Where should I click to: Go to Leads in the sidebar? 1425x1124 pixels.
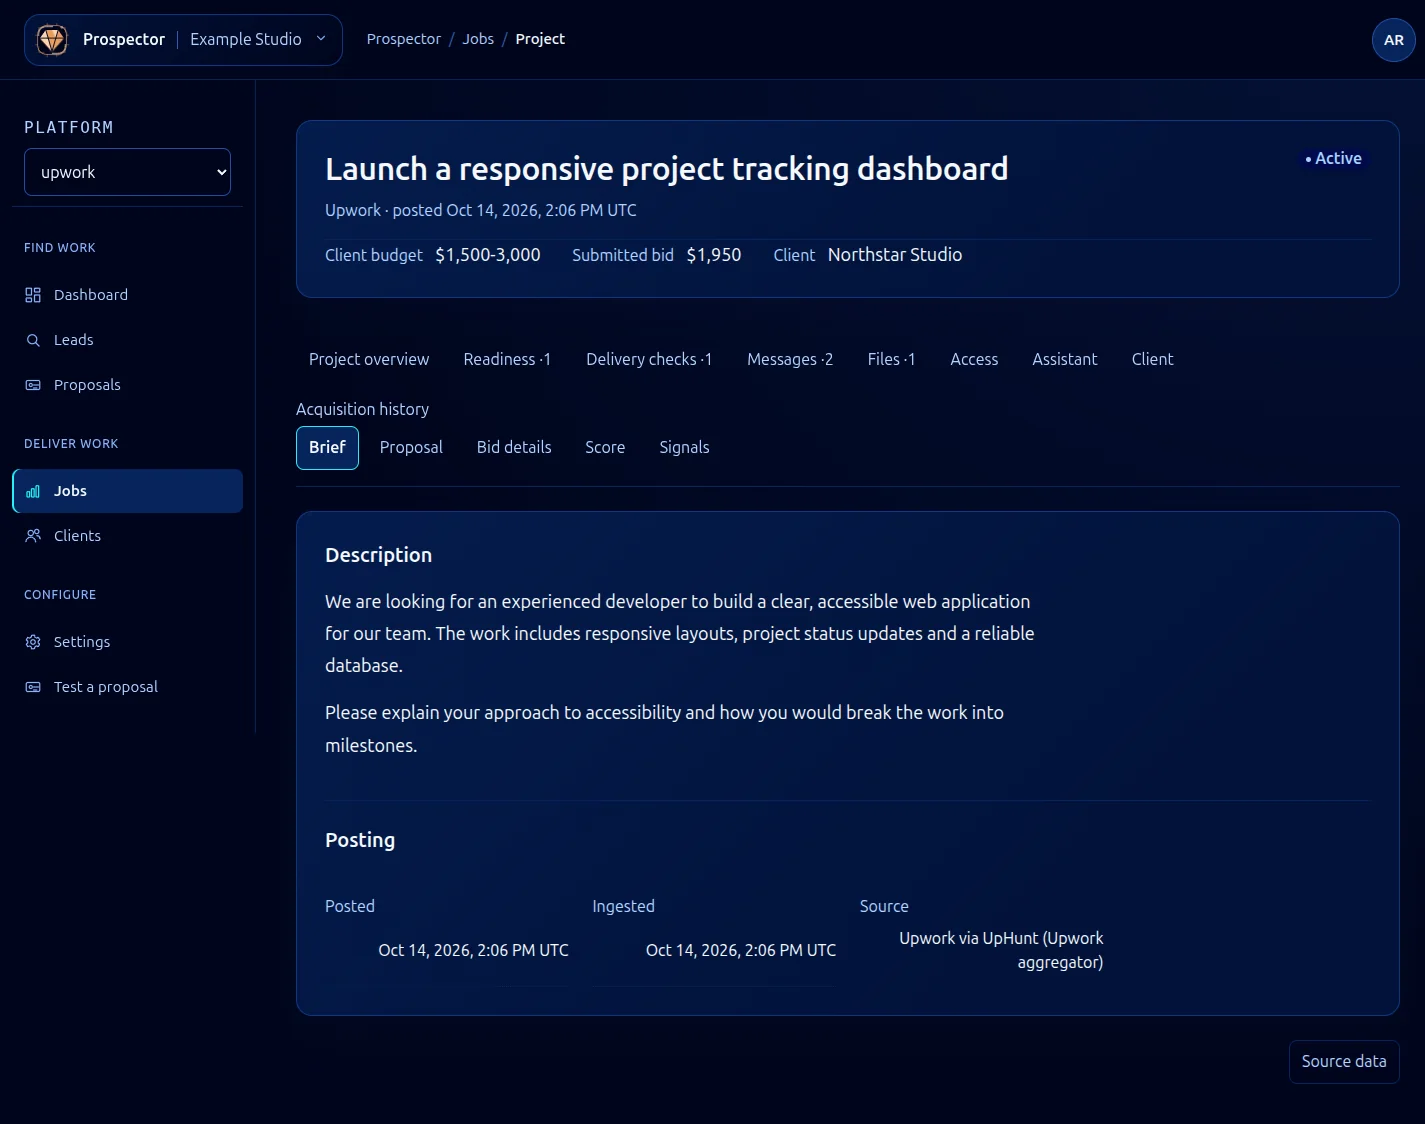(x=127, y=340)
